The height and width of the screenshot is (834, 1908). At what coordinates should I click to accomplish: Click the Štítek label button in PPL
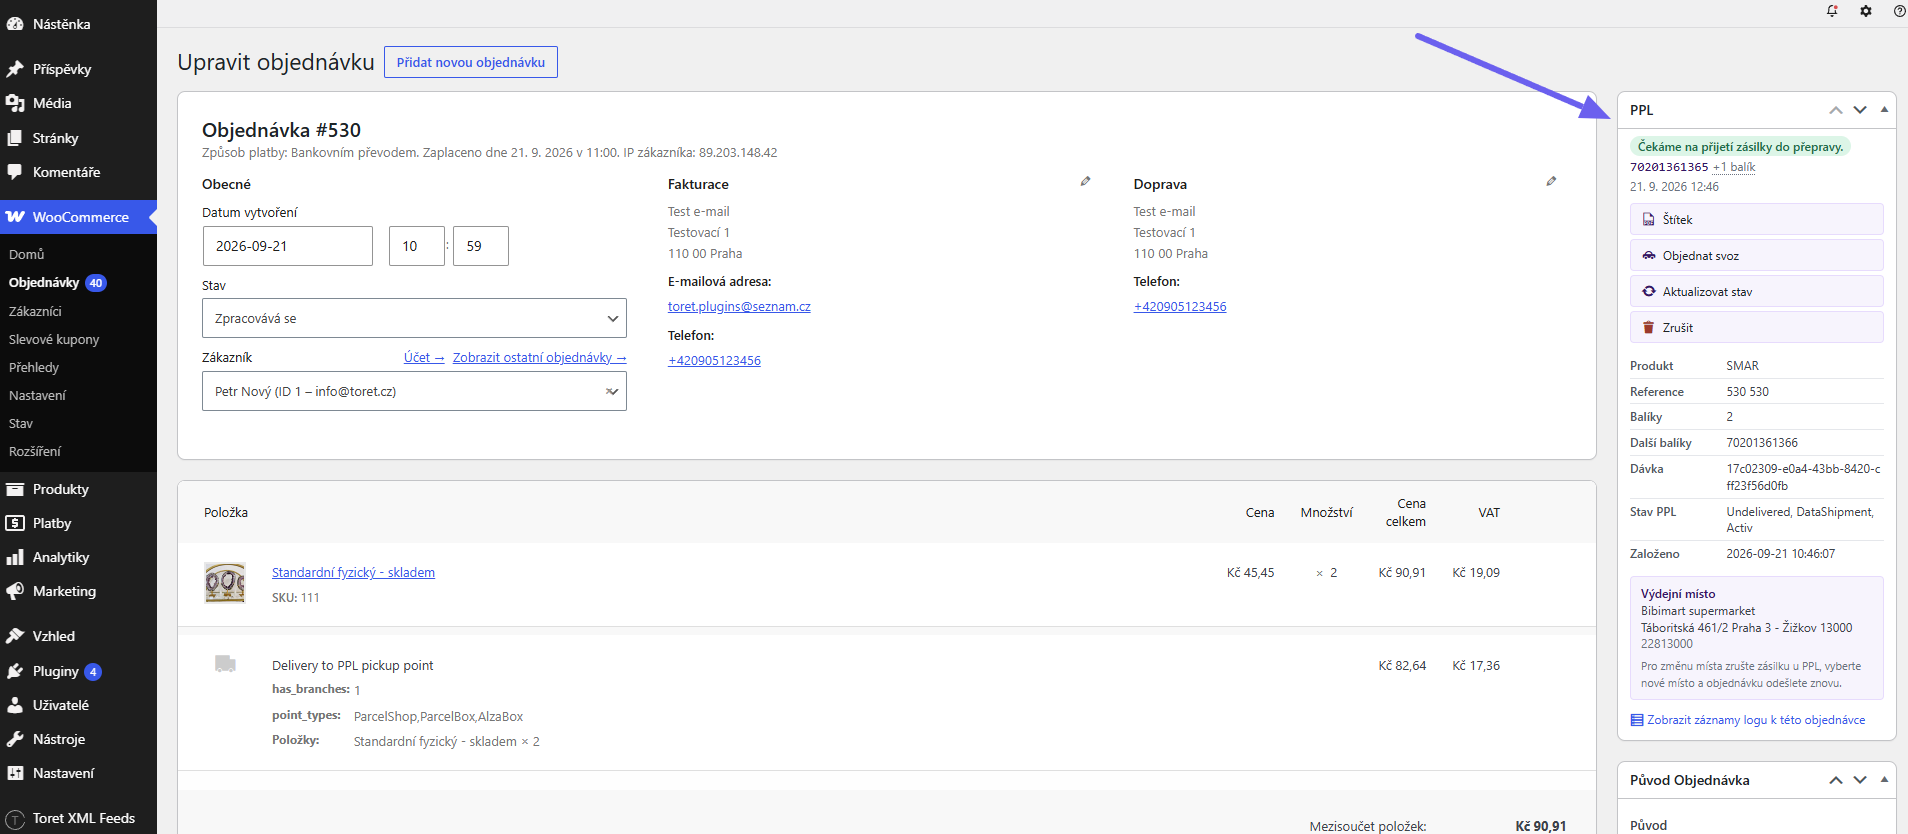[x=1756, y=219]
